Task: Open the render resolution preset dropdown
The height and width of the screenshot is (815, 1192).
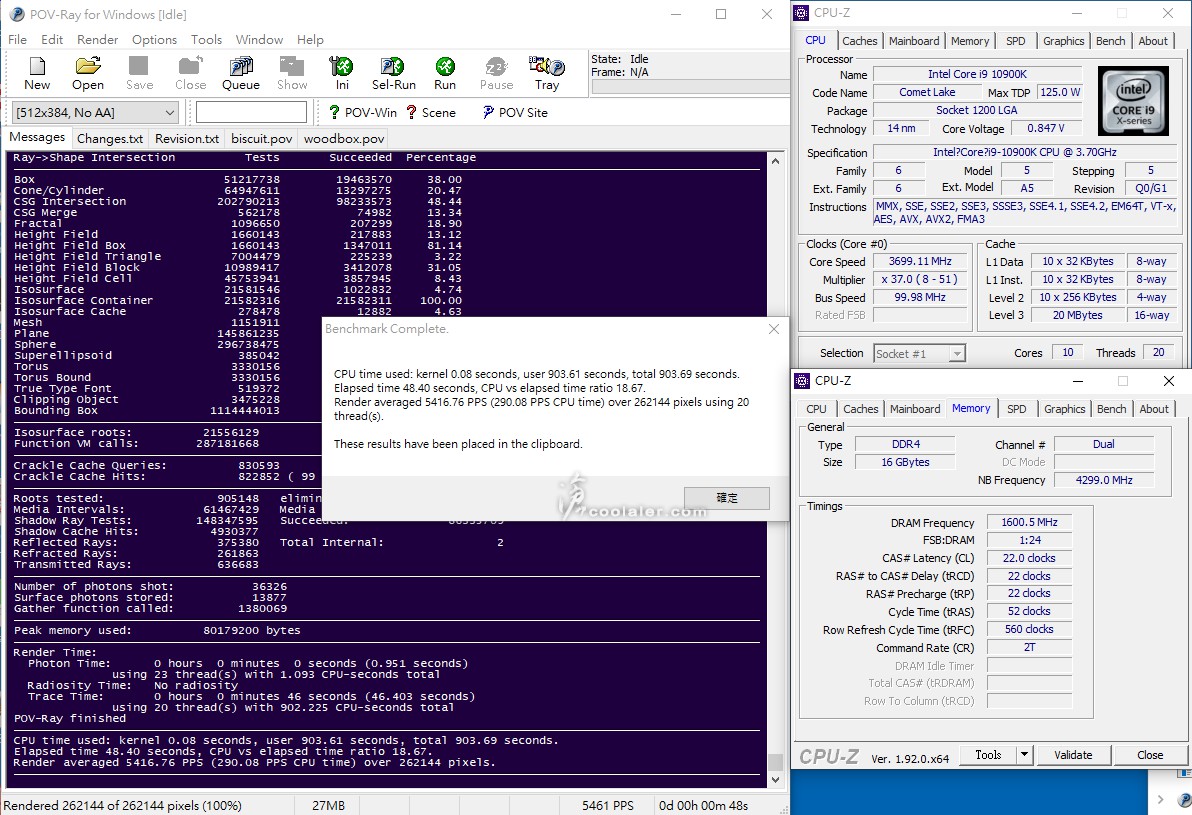Action: click(95, 113)
